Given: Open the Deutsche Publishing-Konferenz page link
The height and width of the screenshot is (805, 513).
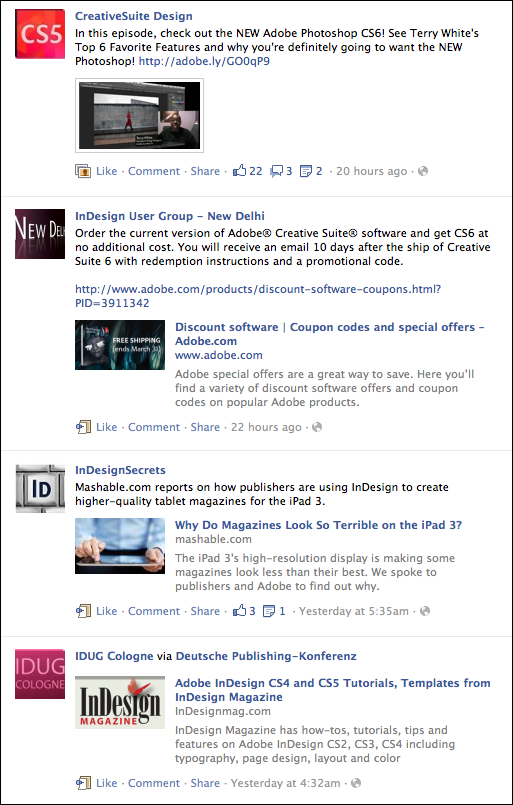Looking at the screenshot, I should [266, 656].
